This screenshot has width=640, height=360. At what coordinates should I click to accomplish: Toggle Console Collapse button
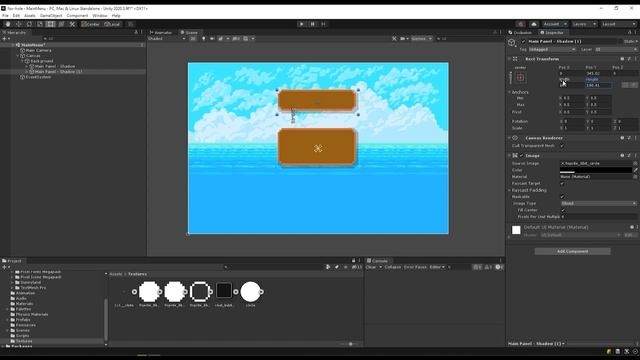click(393, 267)
